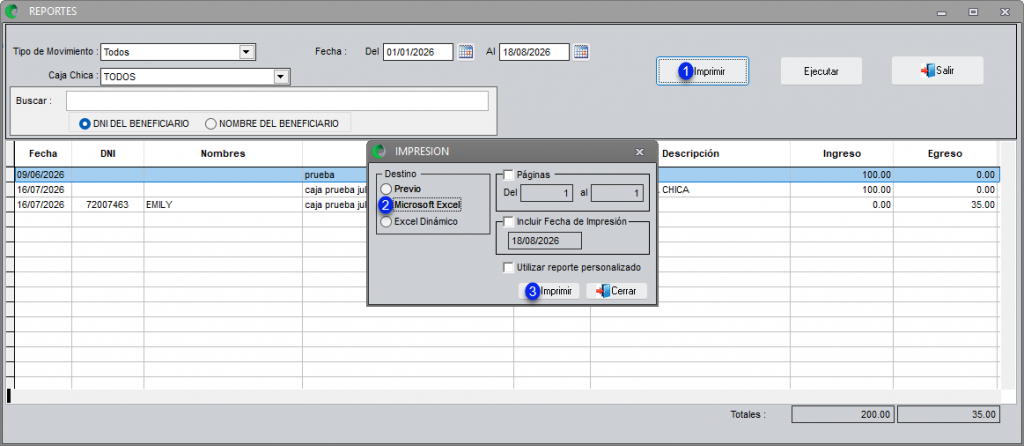Click the IMPRESION dialog app logo icon
The image size is (1024, 446).
pyautogui.click(x=379, y=151)
